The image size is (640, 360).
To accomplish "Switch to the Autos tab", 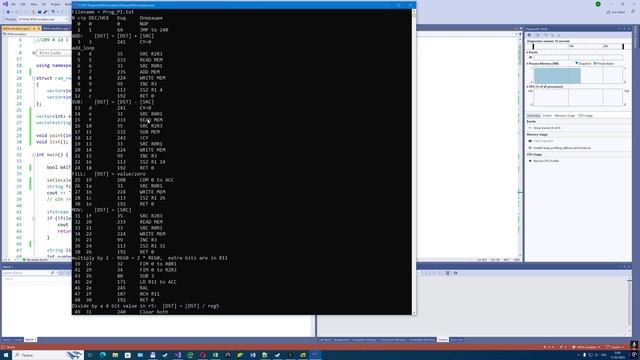I will [x=7, y=340].
